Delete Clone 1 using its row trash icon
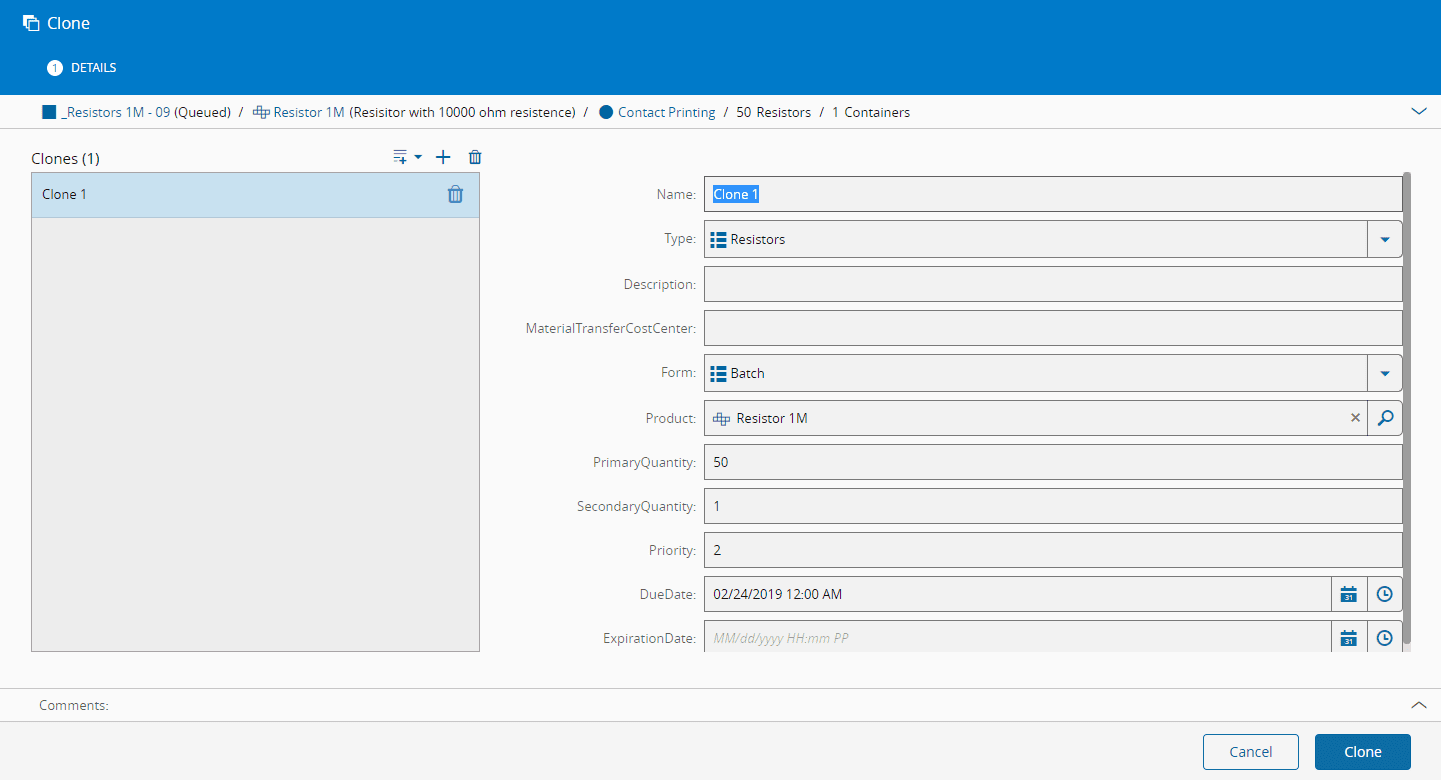Screen dimensions: 1441x780 tap(455, 195)
